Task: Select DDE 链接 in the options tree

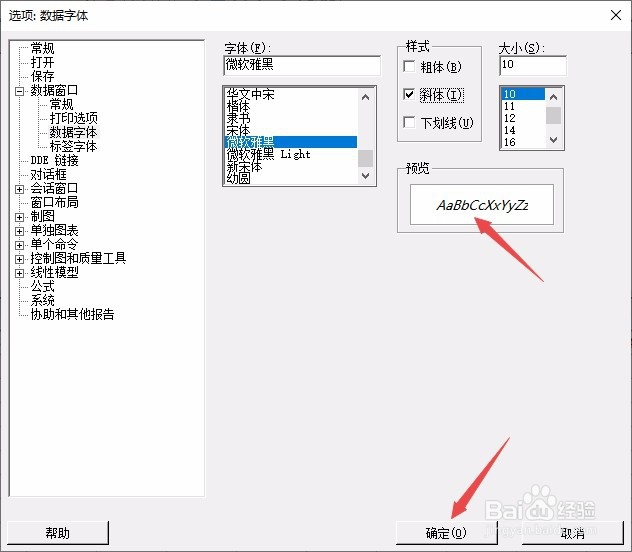Action: click(x=54, y=160)
